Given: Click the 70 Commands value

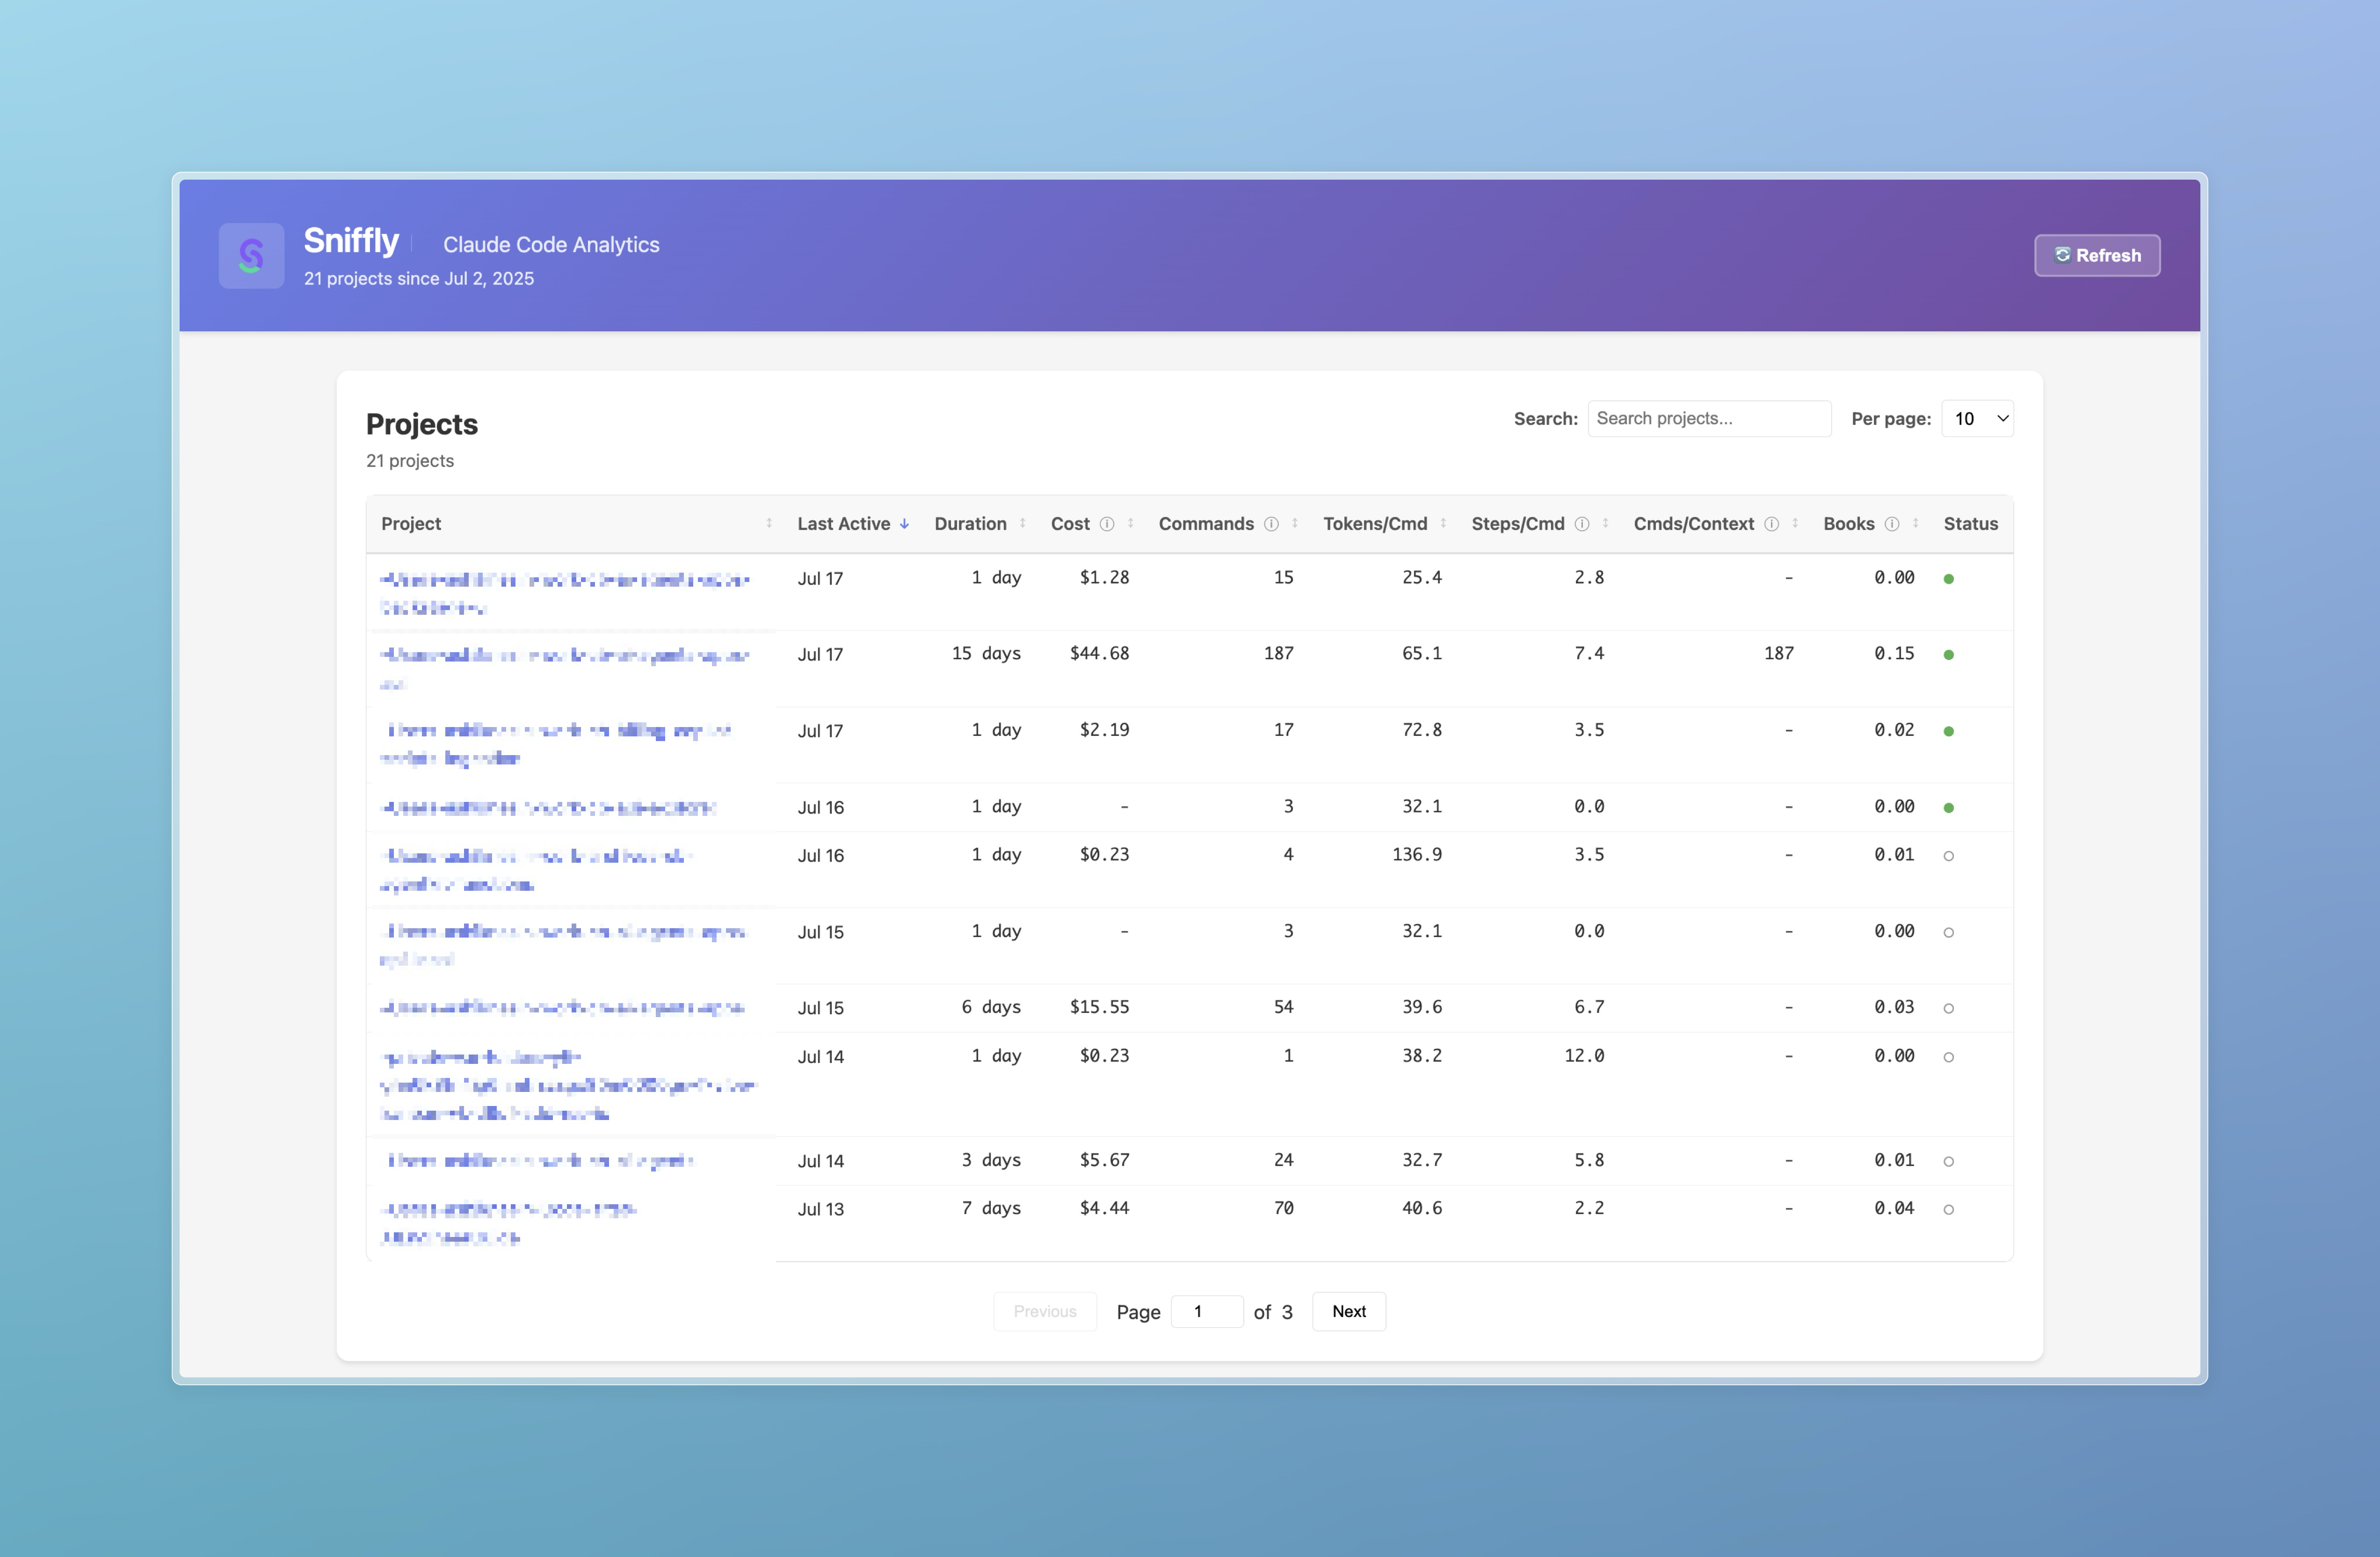Looking at the screenshot, I should coord(1283,1208).
